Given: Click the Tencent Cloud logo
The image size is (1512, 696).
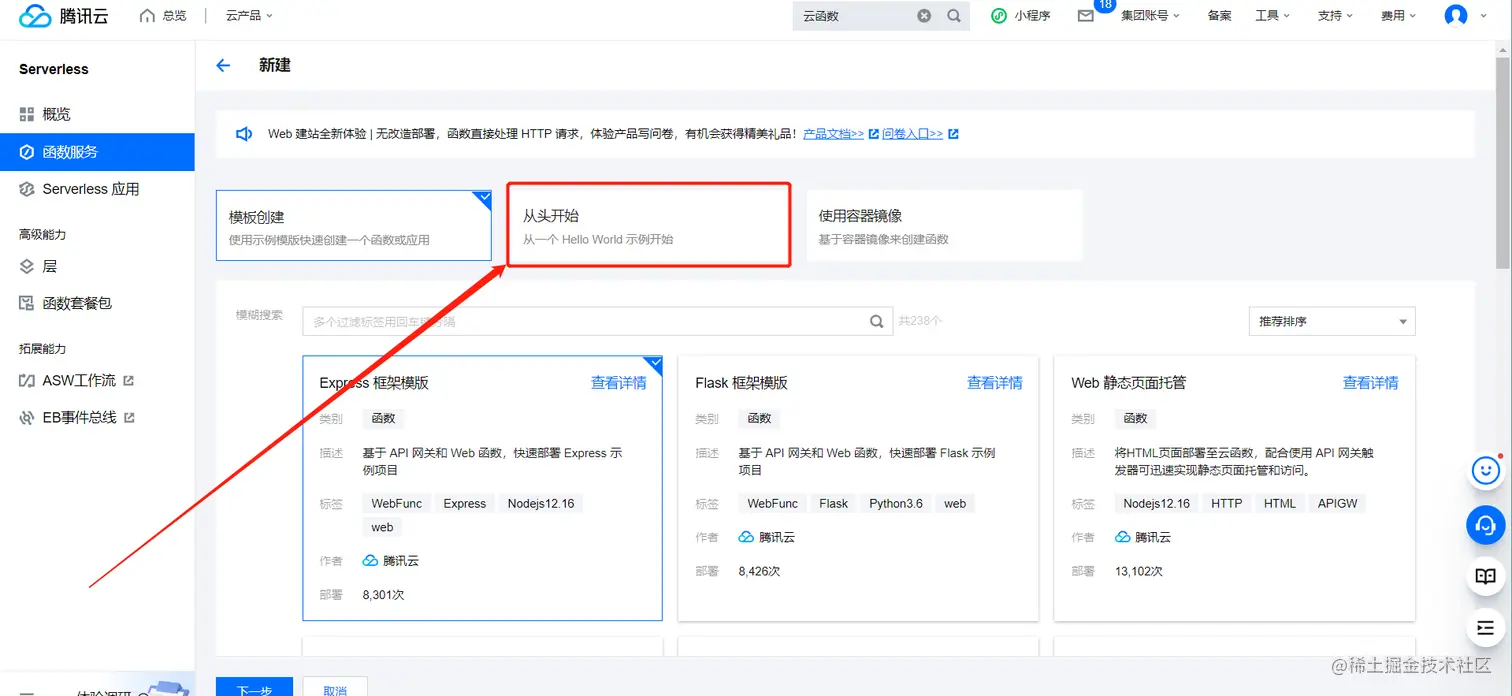Looking at the screenshot, I should (64, 16).
